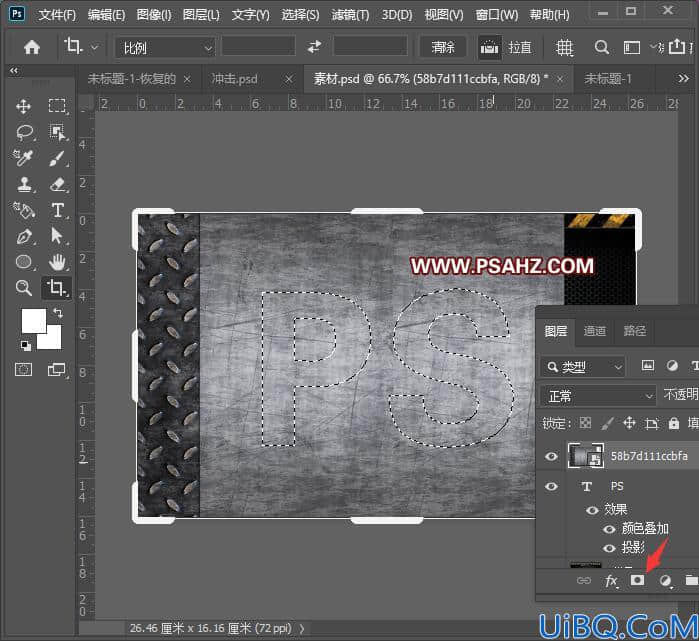
Task: Go to the Home screen
Action: 32,47
